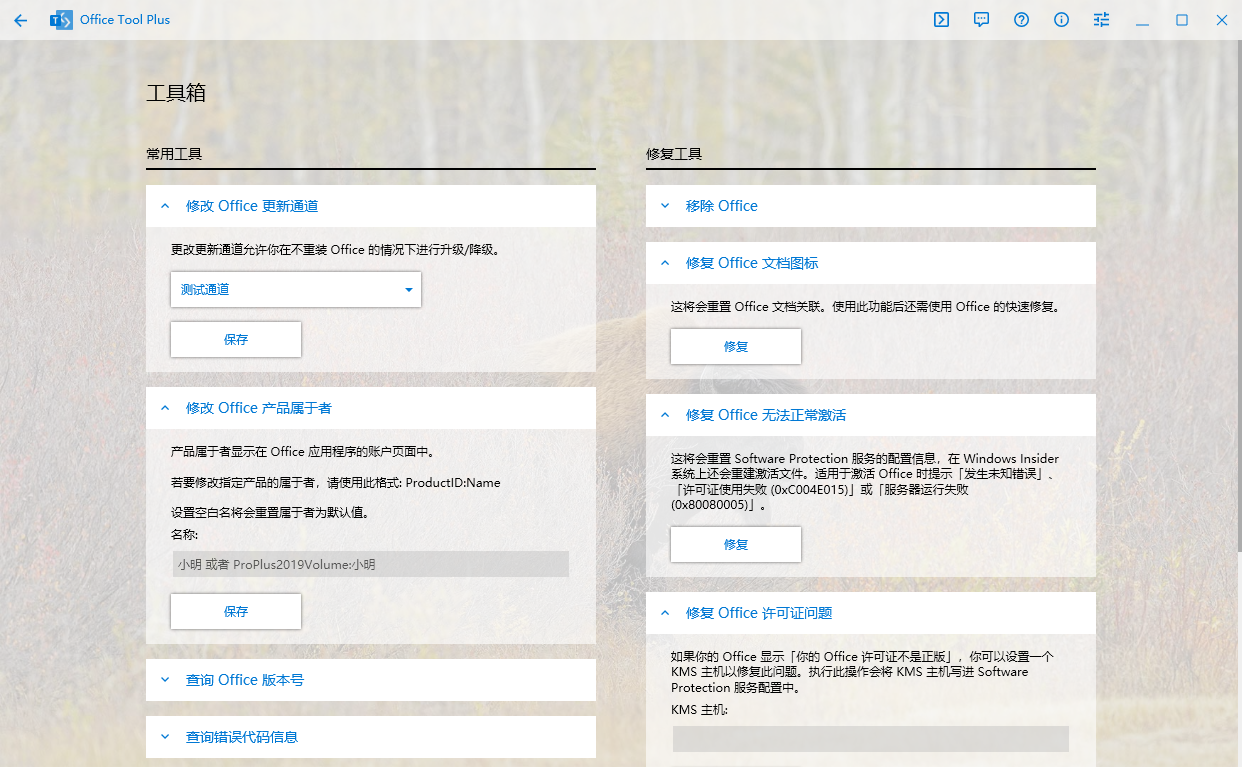Expand the 移除 Office section

[x=665, y=206]
